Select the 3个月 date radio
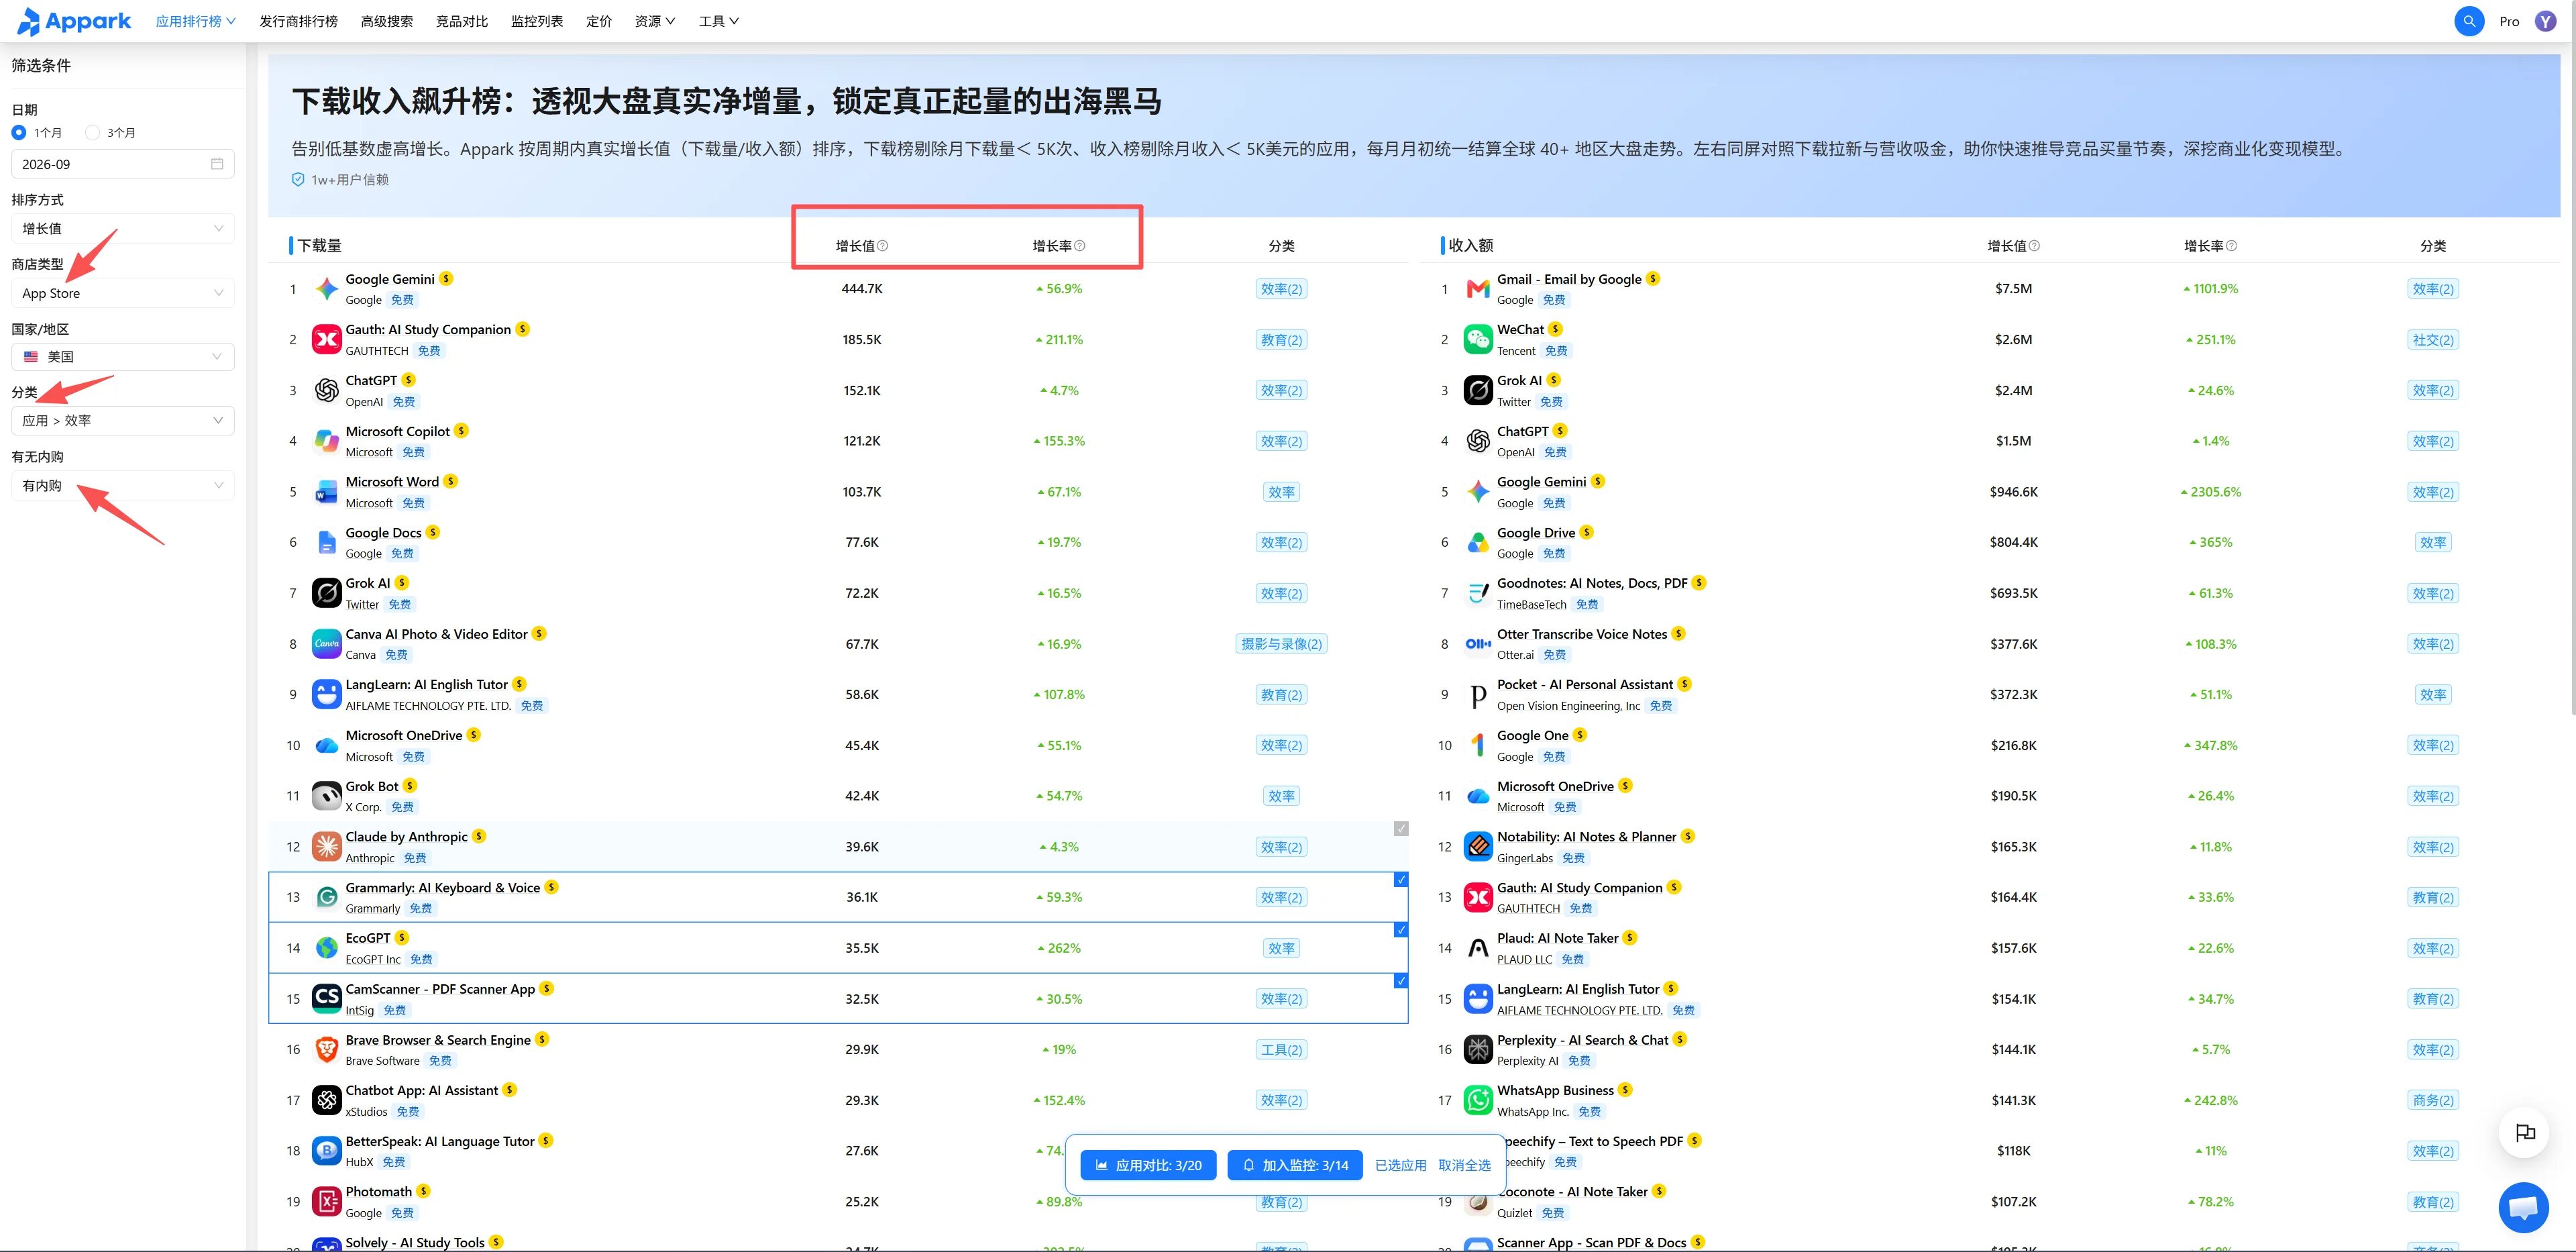 click(93, 132)
